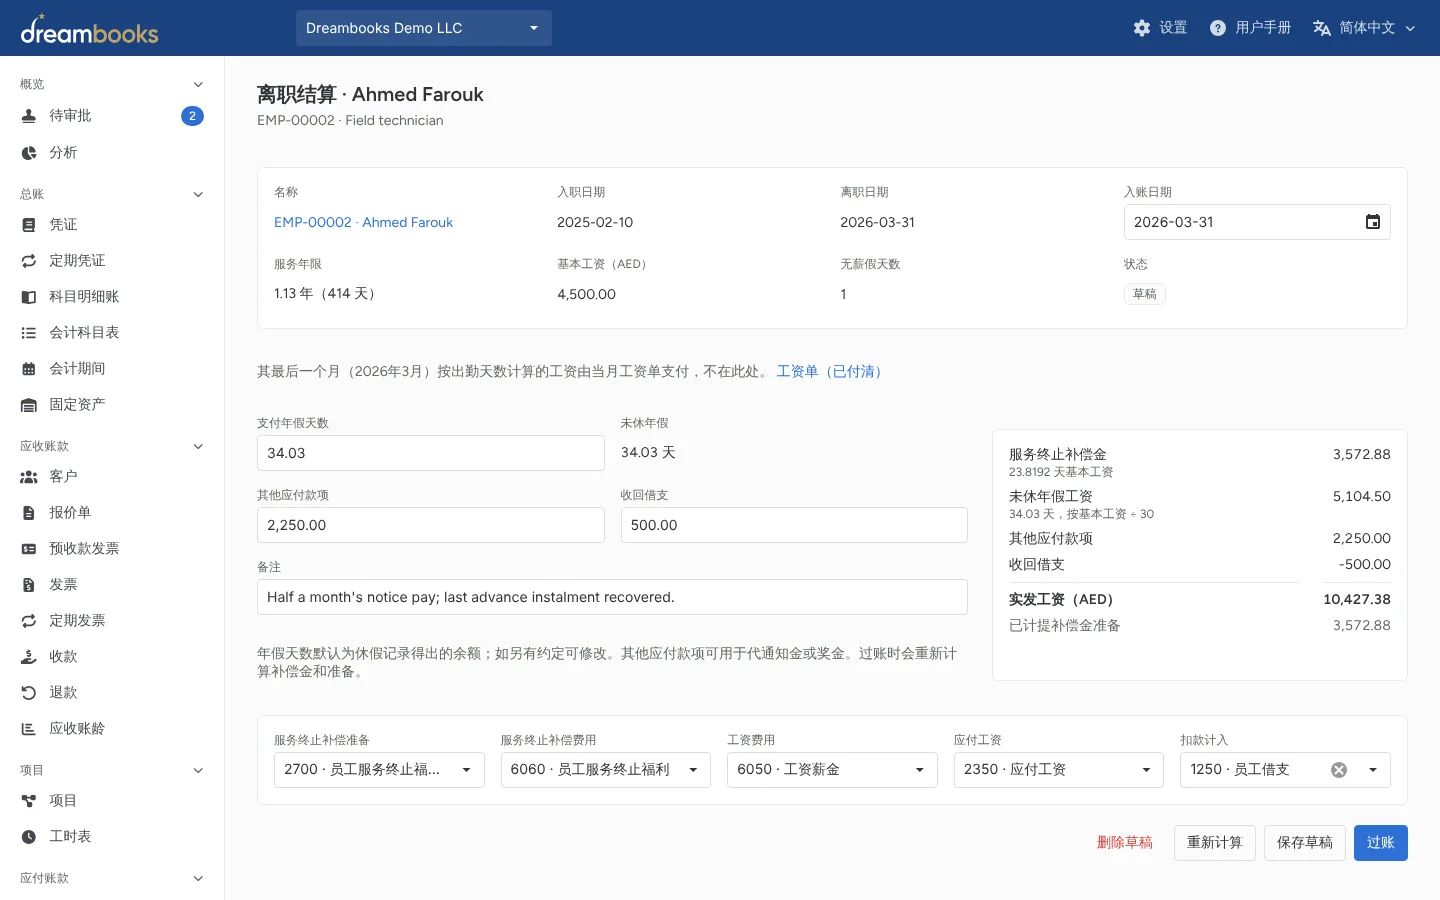Click the 支付年假天数 input field

(431, 453)
